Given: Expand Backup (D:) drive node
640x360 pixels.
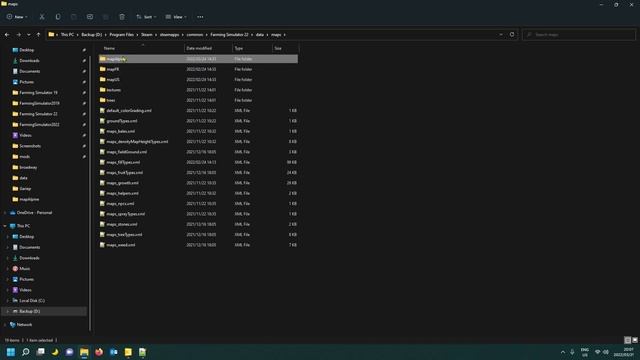Looking at the screenshot, I should 7,311.
